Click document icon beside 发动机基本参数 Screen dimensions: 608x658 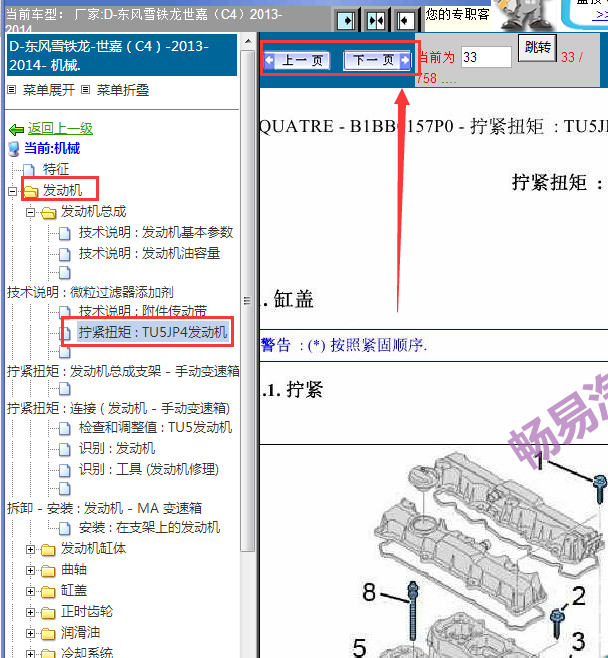(x=65, y=233)
